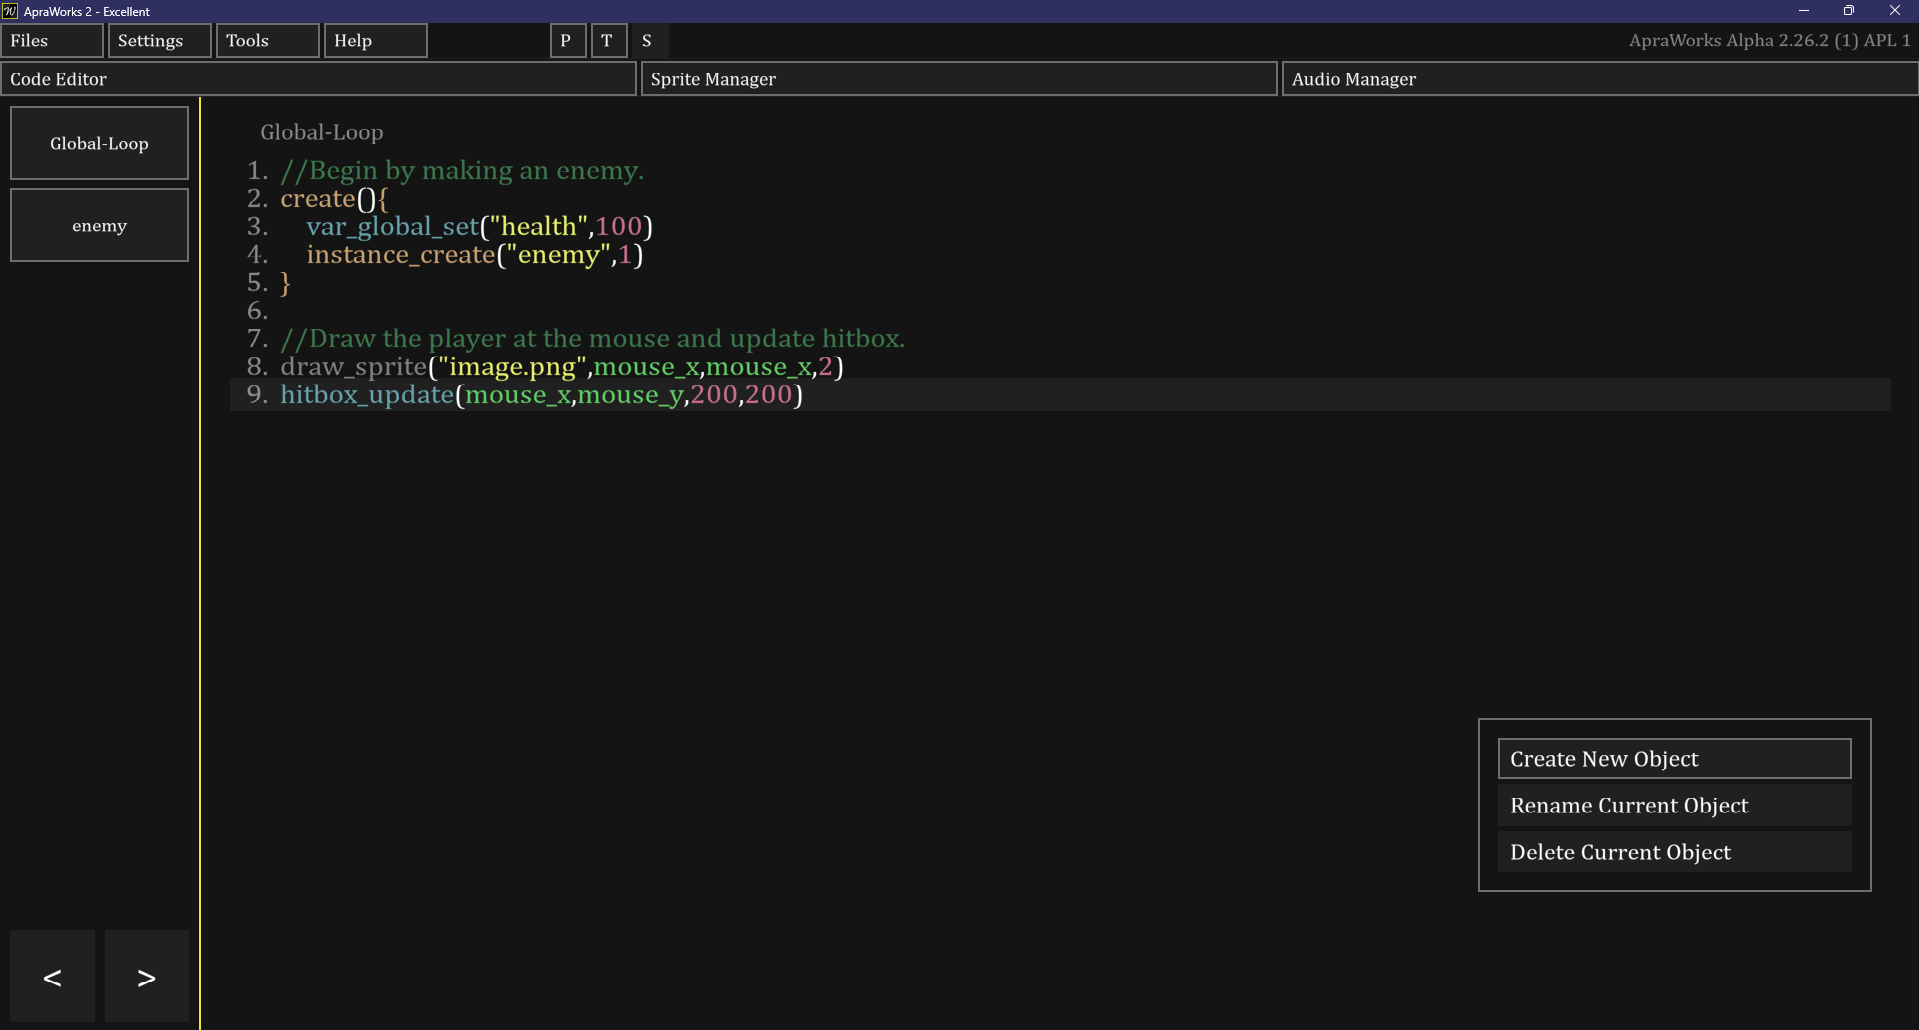
Task: Select the enemy object
Action: coord(99,225)
